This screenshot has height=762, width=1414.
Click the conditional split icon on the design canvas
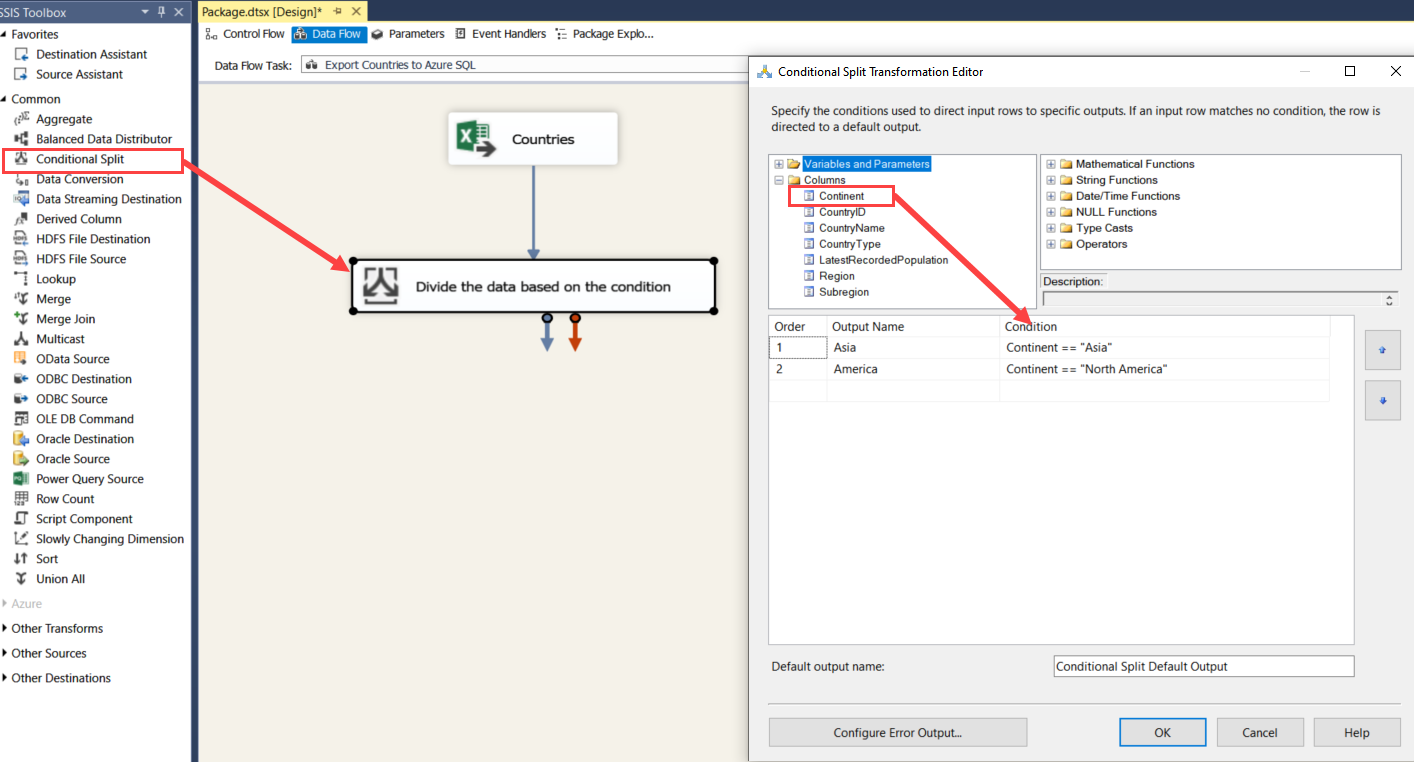[381, 286]
